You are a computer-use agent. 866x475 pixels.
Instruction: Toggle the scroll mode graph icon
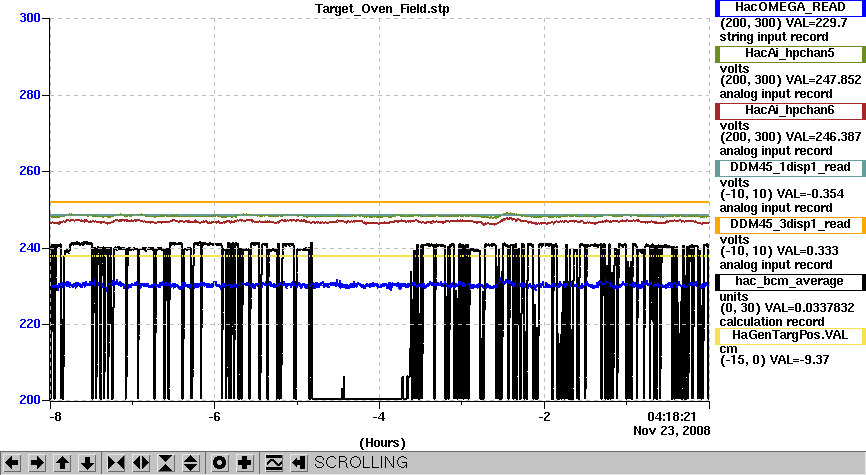pyautogui.click(x=274, y=463)
